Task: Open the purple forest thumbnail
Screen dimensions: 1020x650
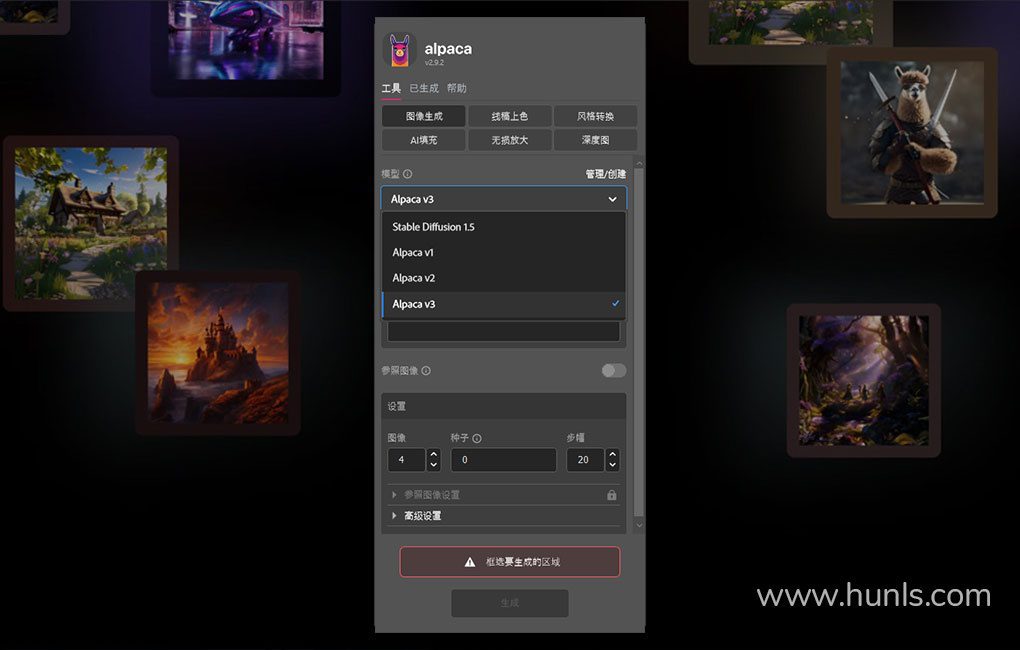Action: [864, 381]
